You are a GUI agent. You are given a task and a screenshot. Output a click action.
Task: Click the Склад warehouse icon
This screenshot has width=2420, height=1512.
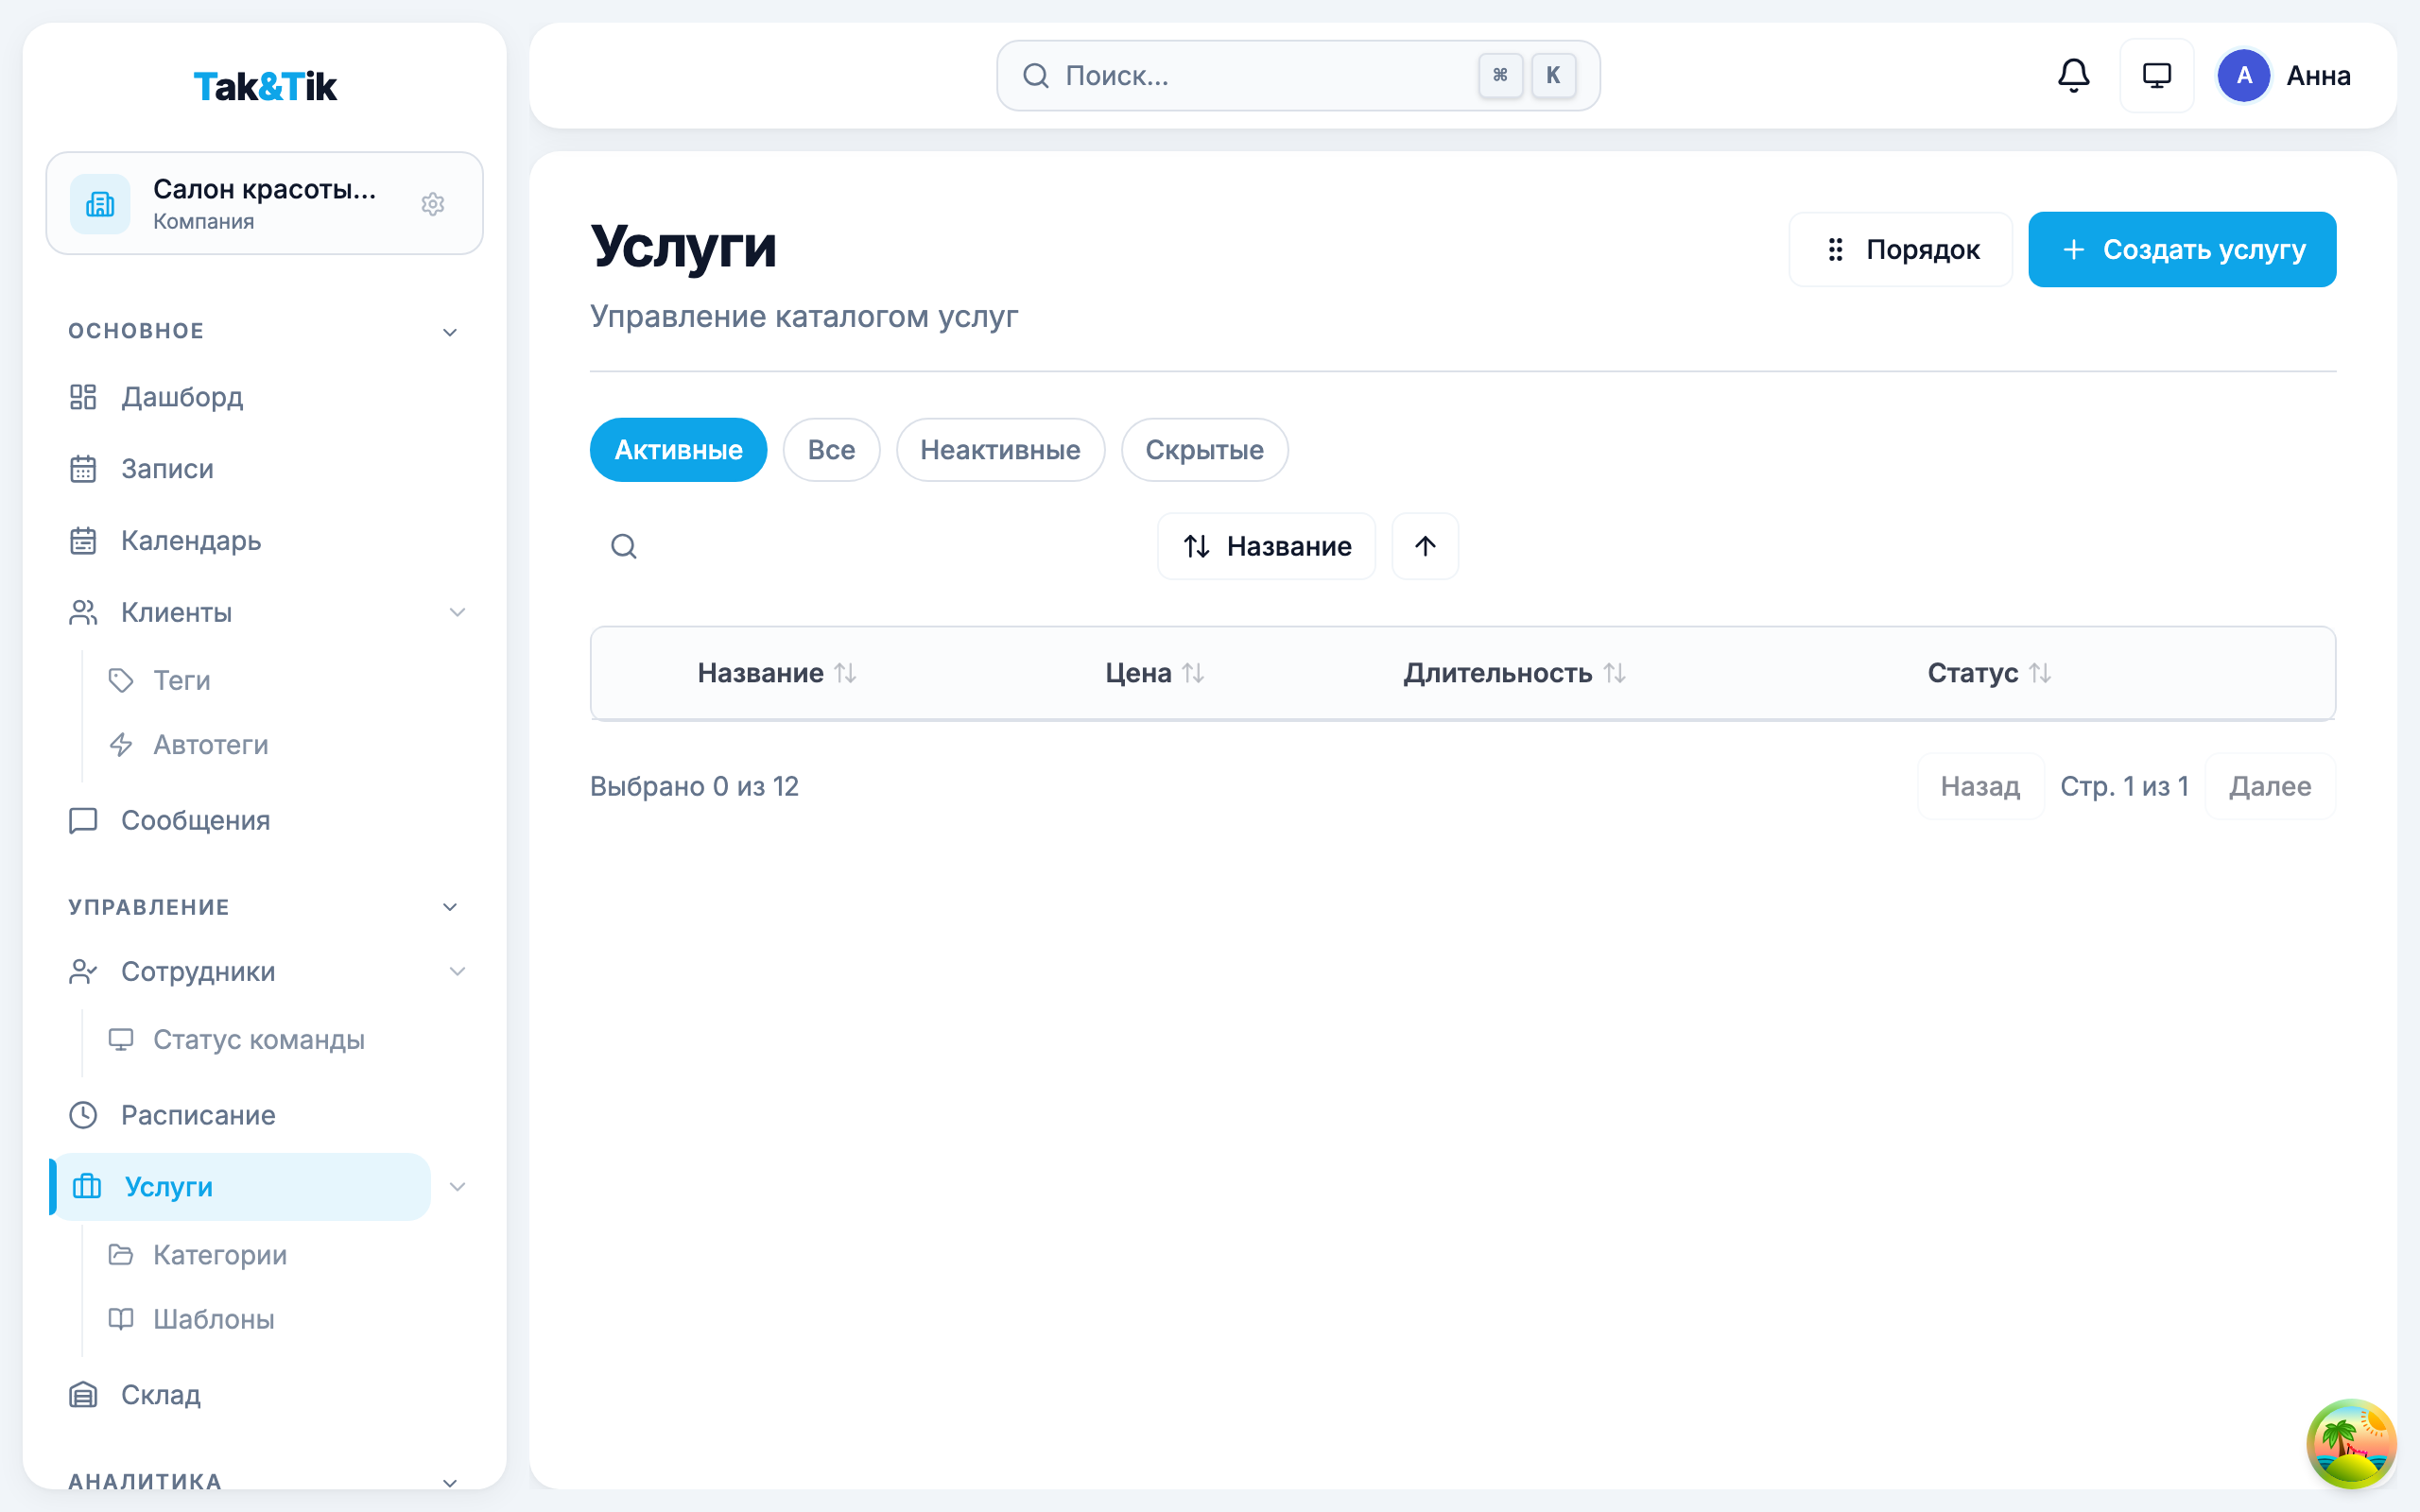[x=83, y=1394]
